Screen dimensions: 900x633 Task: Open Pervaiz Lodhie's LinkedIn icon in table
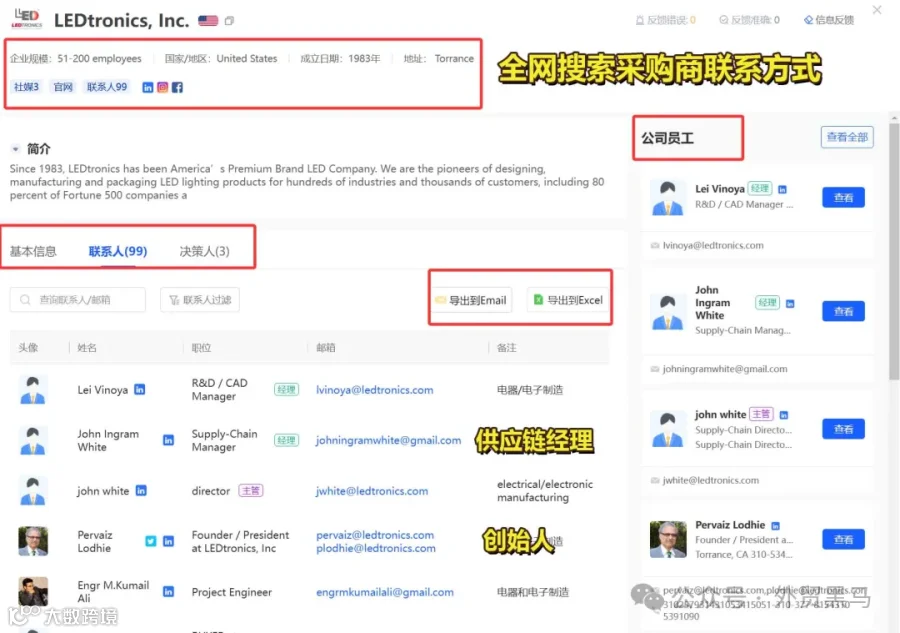coord(168,541)
